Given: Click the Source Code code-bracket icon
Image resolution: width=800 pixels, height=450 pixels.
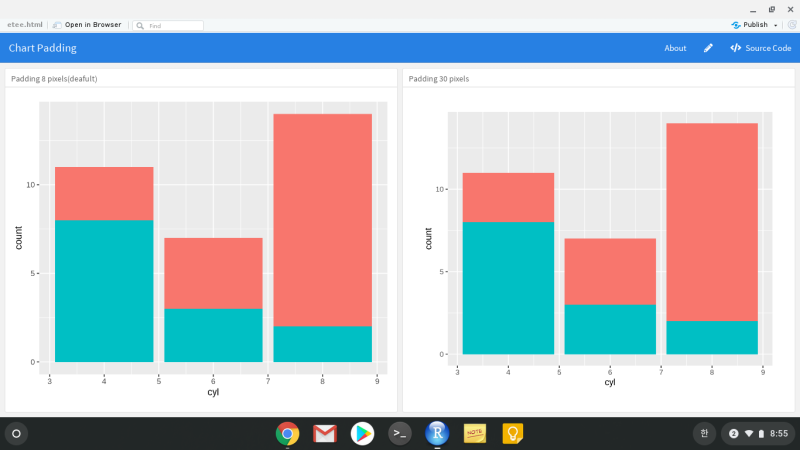Looking at the screenshot, I should click(735, 48).
